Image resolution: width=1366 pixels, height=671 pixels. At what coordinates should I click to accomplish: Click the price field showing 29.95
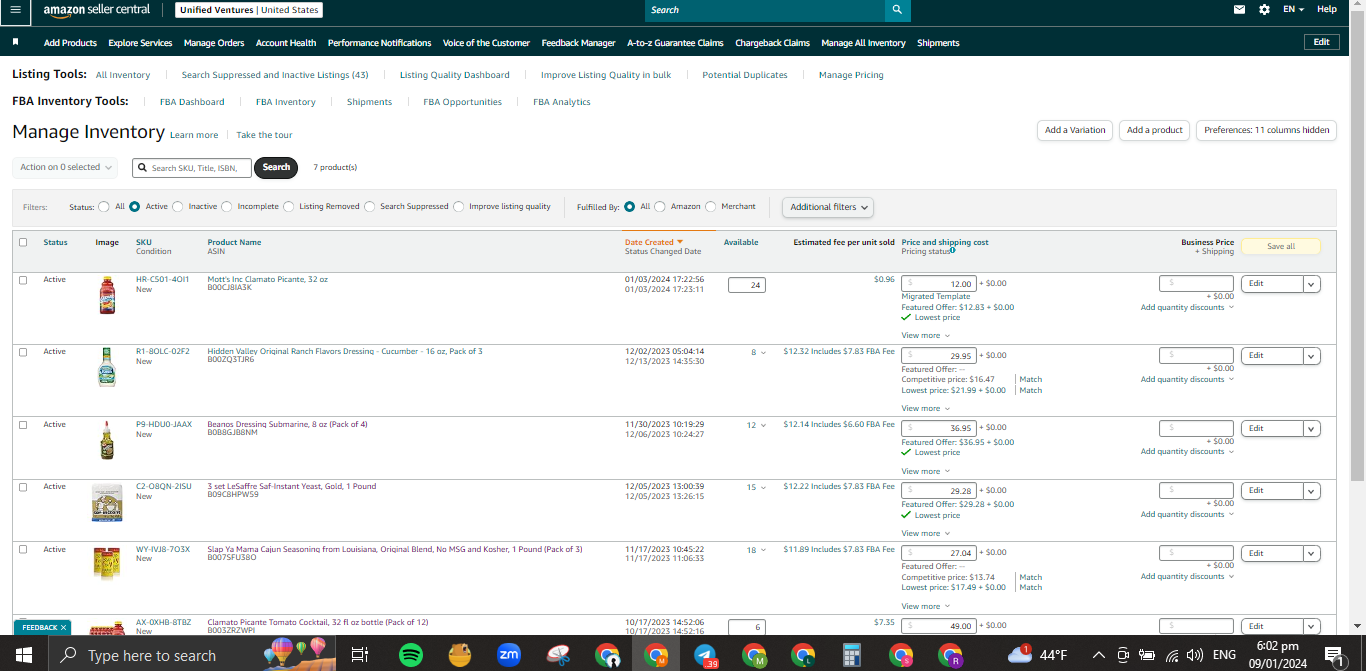(939, 356)
